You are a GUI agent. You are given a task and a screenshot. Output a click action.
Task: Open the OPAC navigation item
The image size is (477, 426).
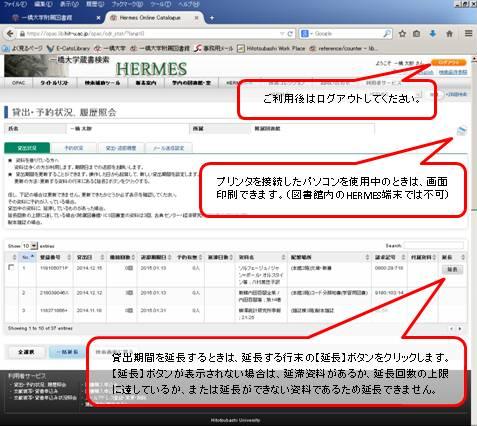[18, 83]
